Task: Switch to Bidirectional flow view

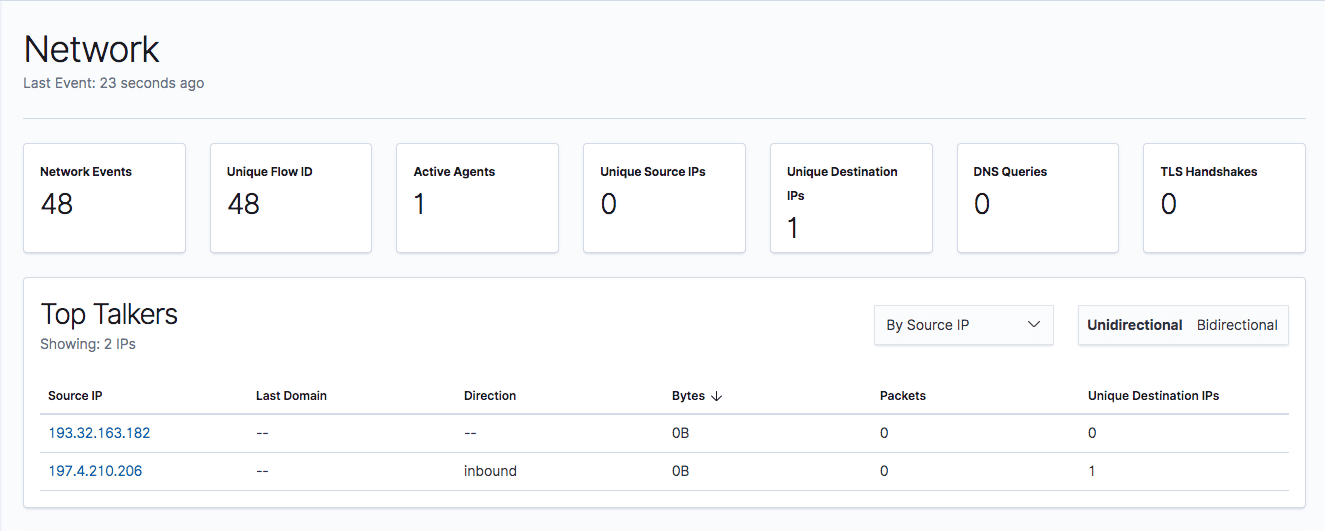Action: (1237, 325)
